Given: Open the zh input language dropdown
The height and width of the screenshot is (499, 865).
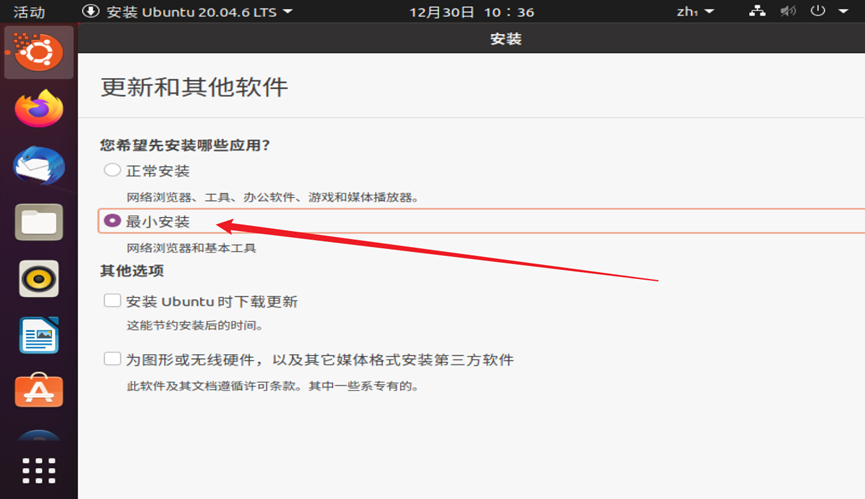Looking at the screenshot, I should 695,12.
